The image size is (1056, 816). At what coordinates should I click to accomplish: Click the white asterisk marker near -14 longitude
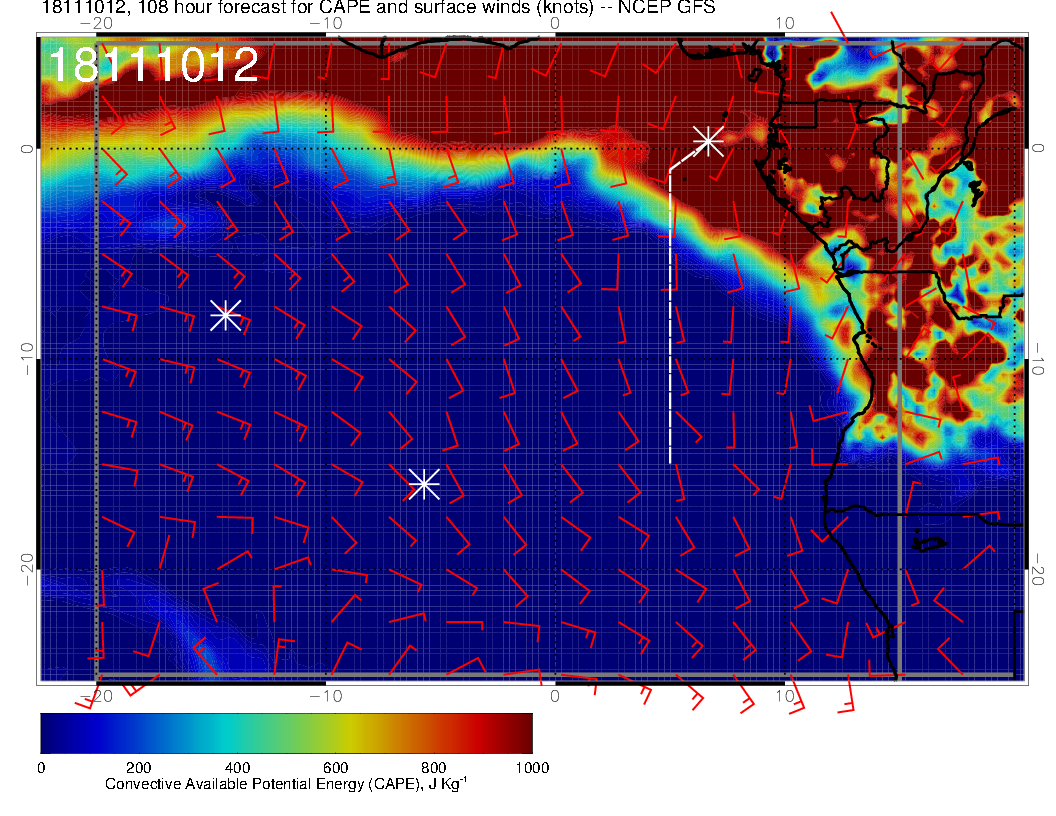[226, 314]
